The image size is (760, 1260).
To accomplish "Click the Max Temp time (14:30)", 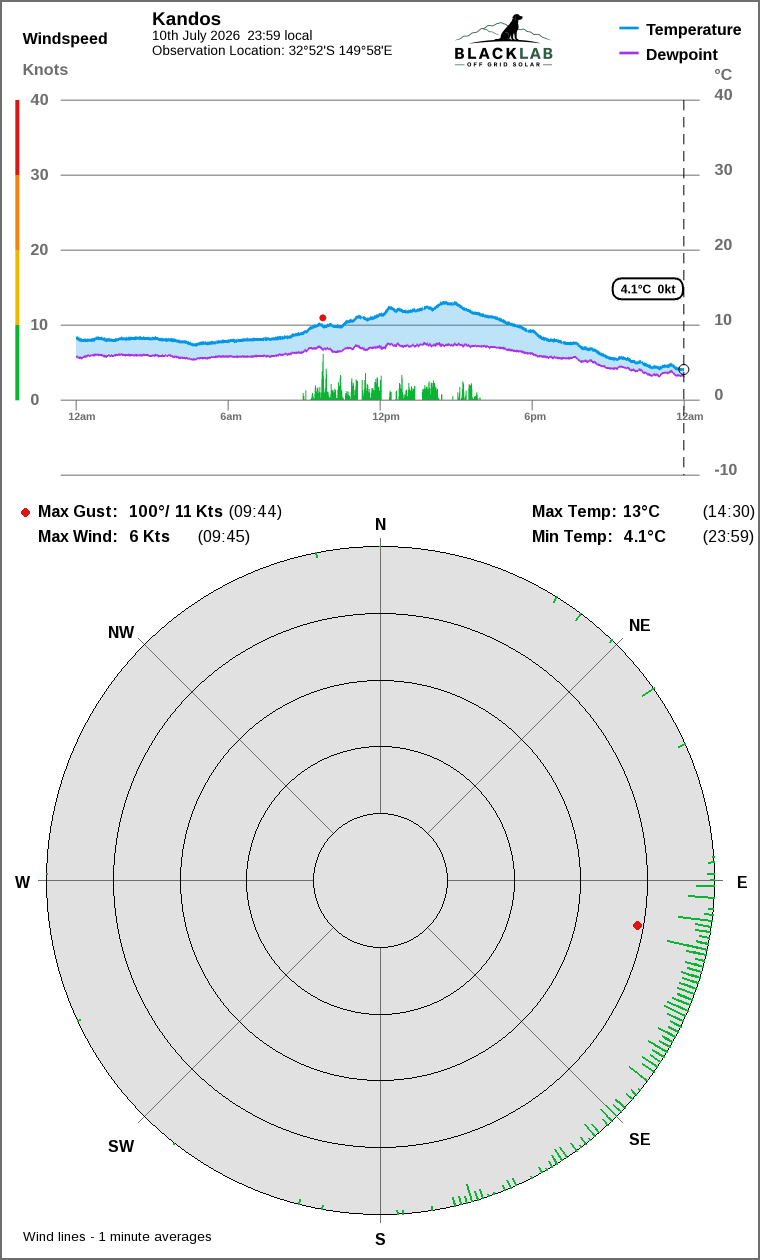I will pos(729,512).
